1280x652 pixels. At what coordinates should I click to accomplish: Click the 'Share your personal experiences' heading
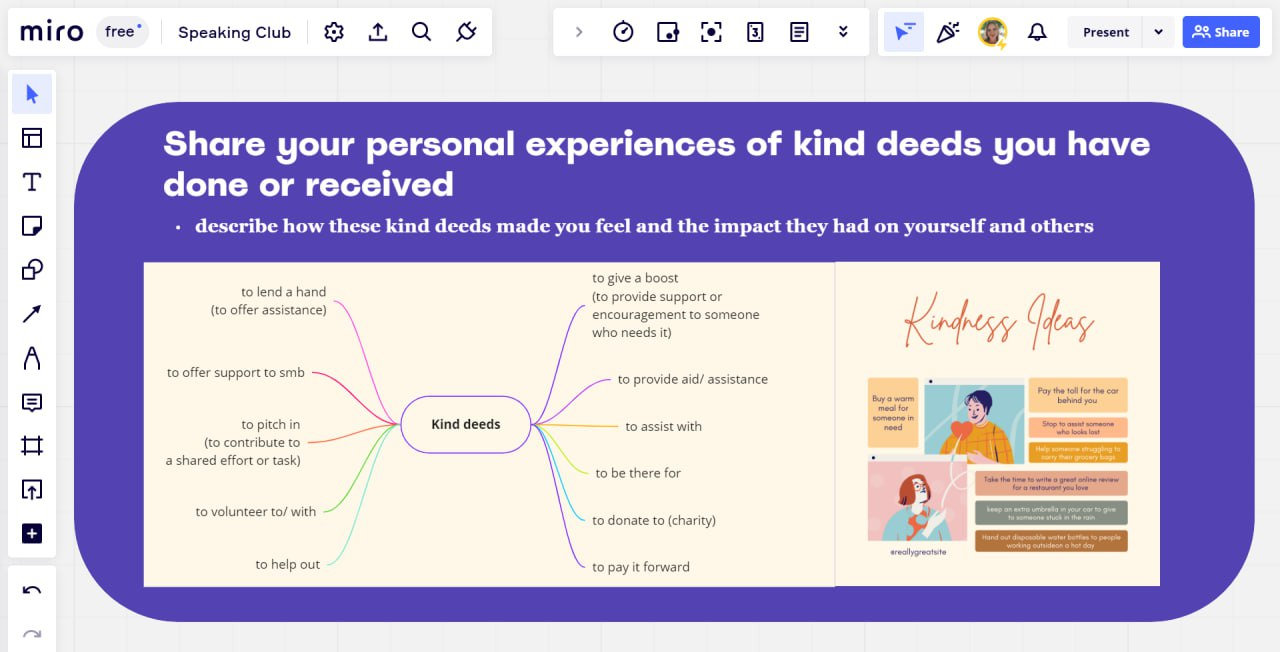coord(657,163)
